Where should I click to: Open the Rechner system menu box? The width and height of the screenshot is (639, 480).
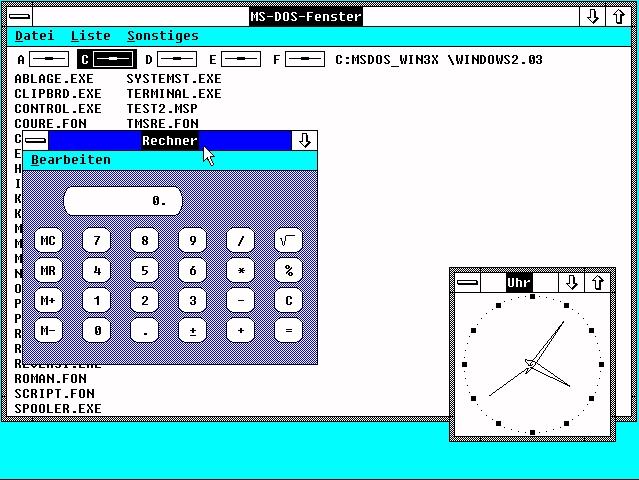36,141
